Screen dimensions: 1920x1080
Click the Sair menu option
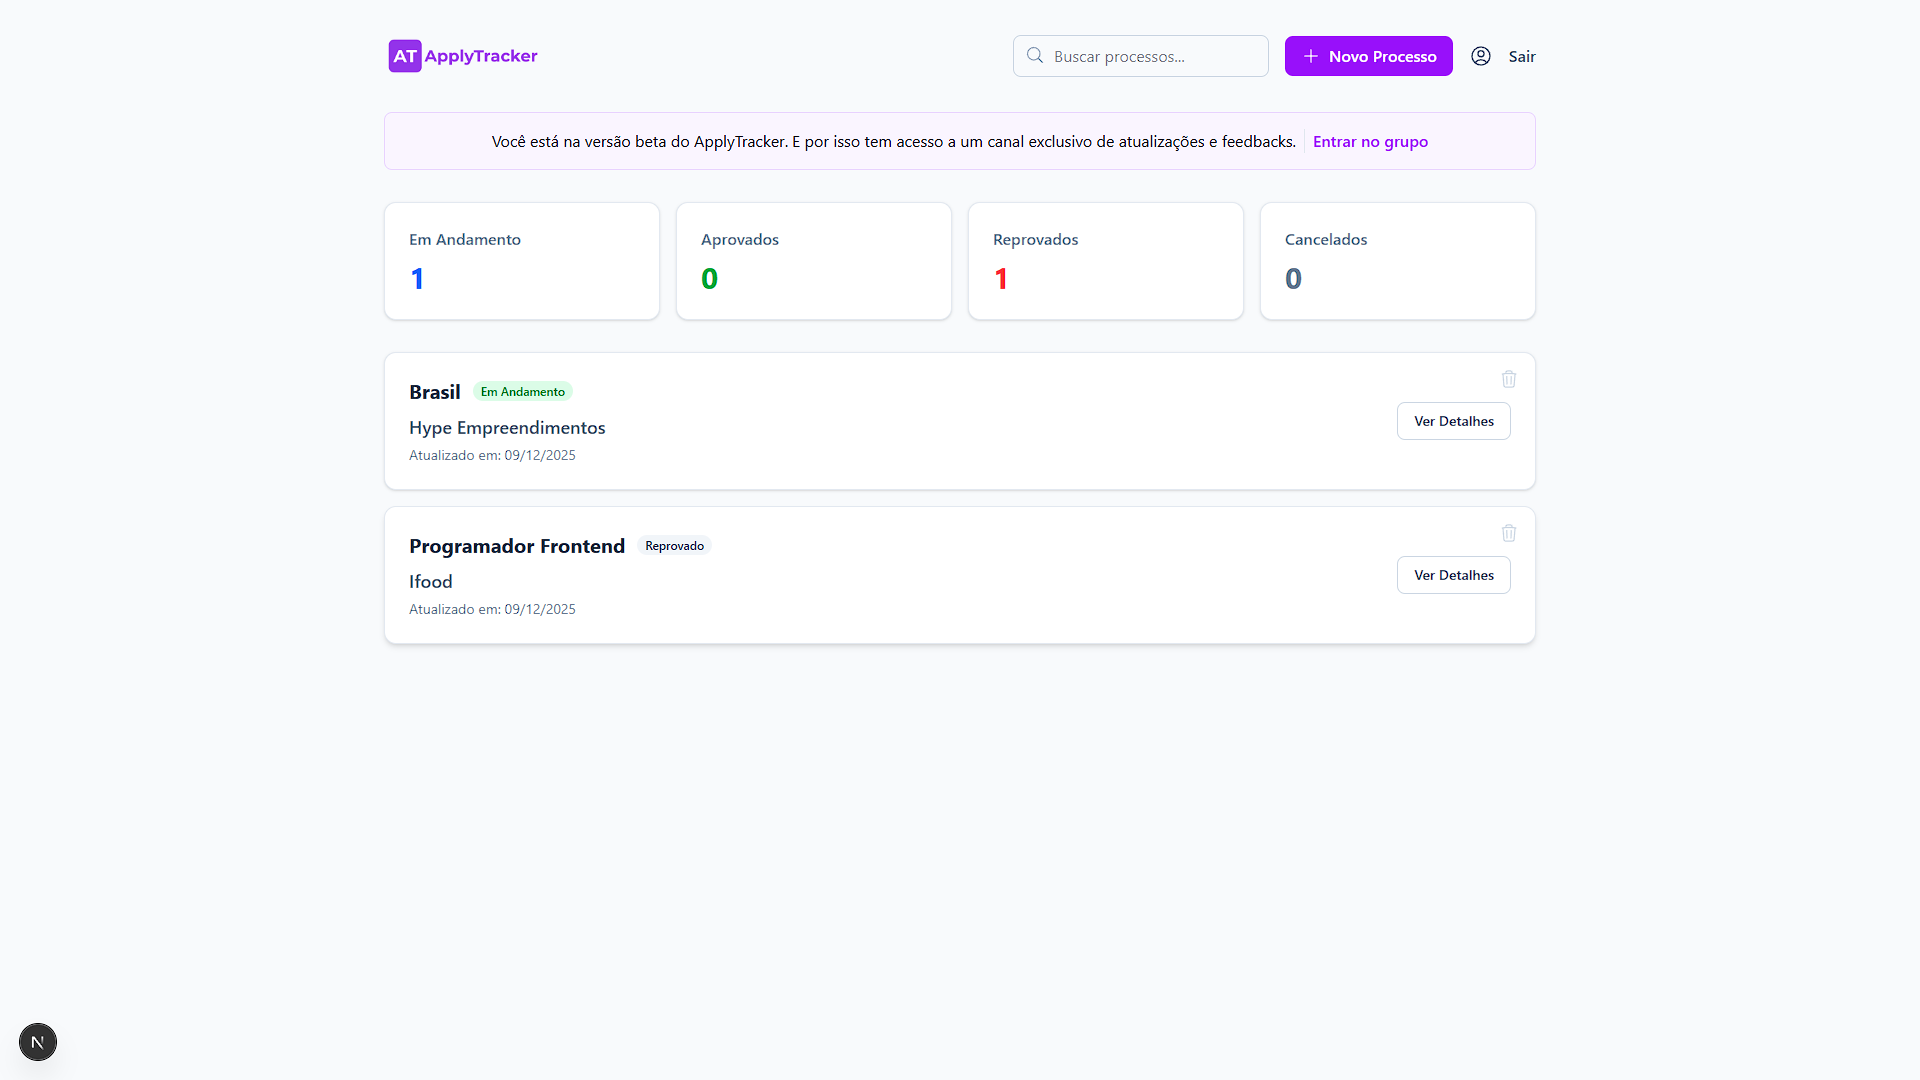pos(1522,56)
